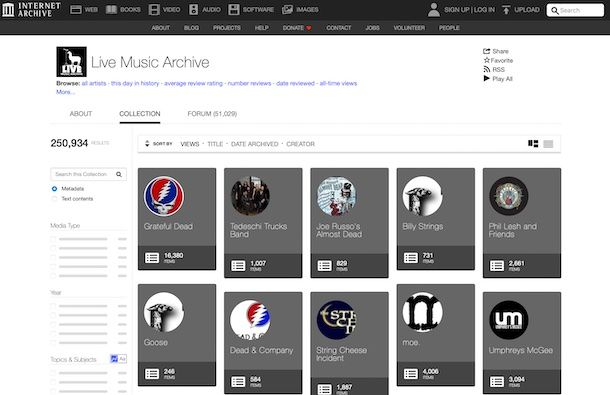Switch to tile view layout icon
The image size is (610, 395).
(x=533, y=144)
